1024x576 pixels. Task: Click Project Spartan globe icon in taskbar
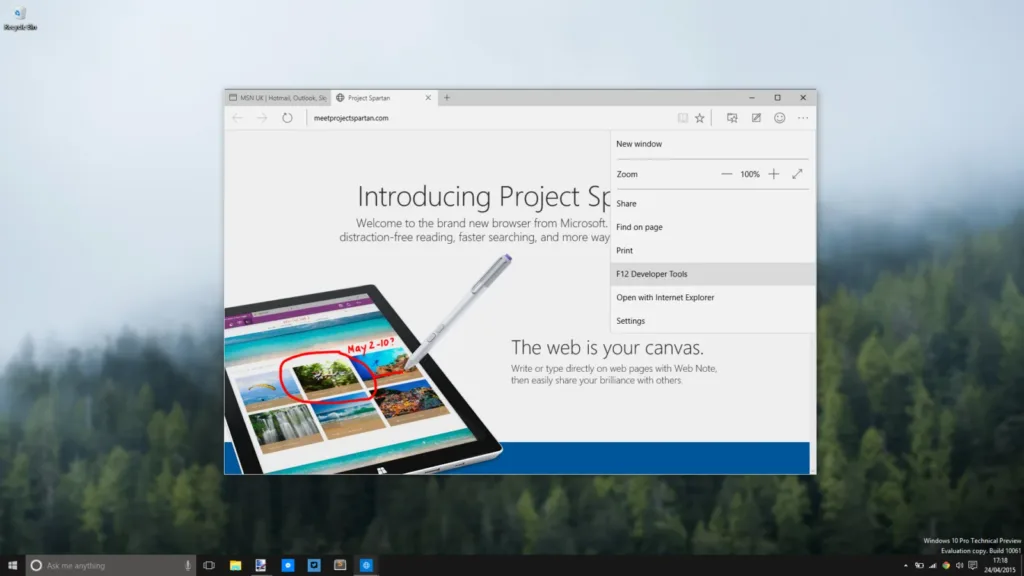[x=366, y=566]
